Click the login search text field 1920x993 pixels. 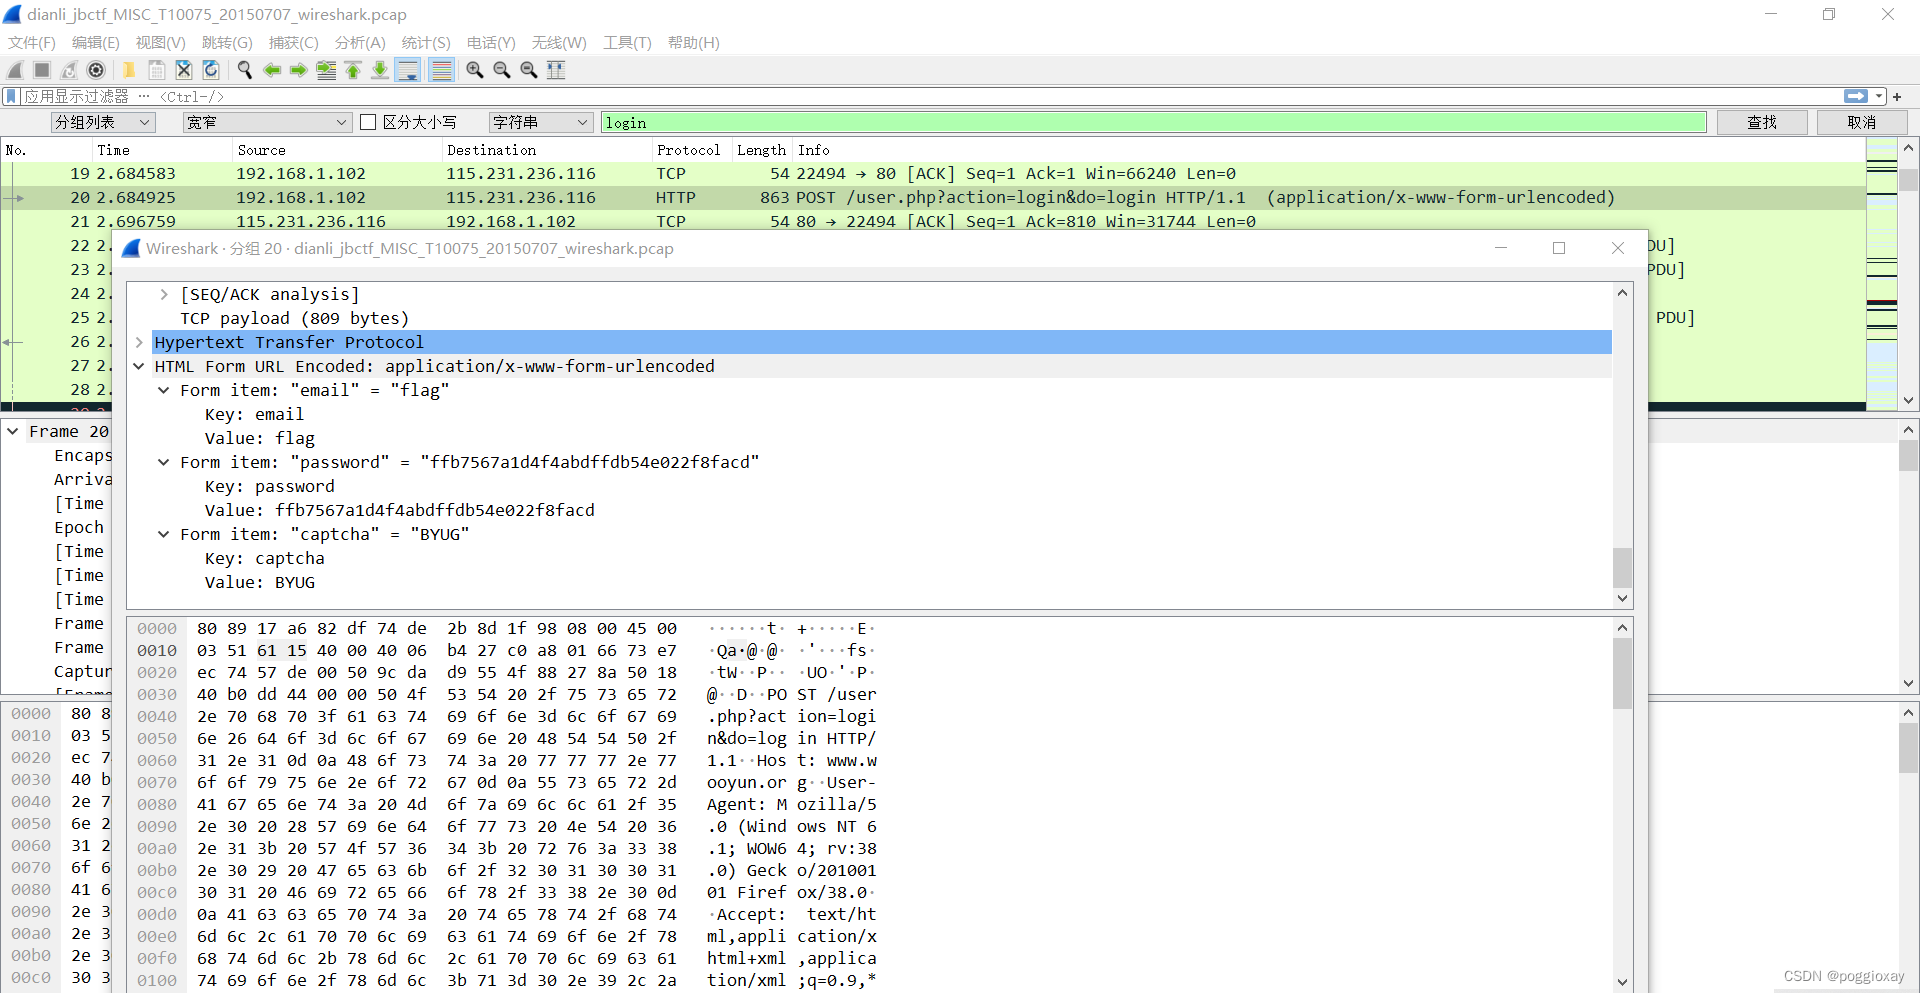(1153, 122)
